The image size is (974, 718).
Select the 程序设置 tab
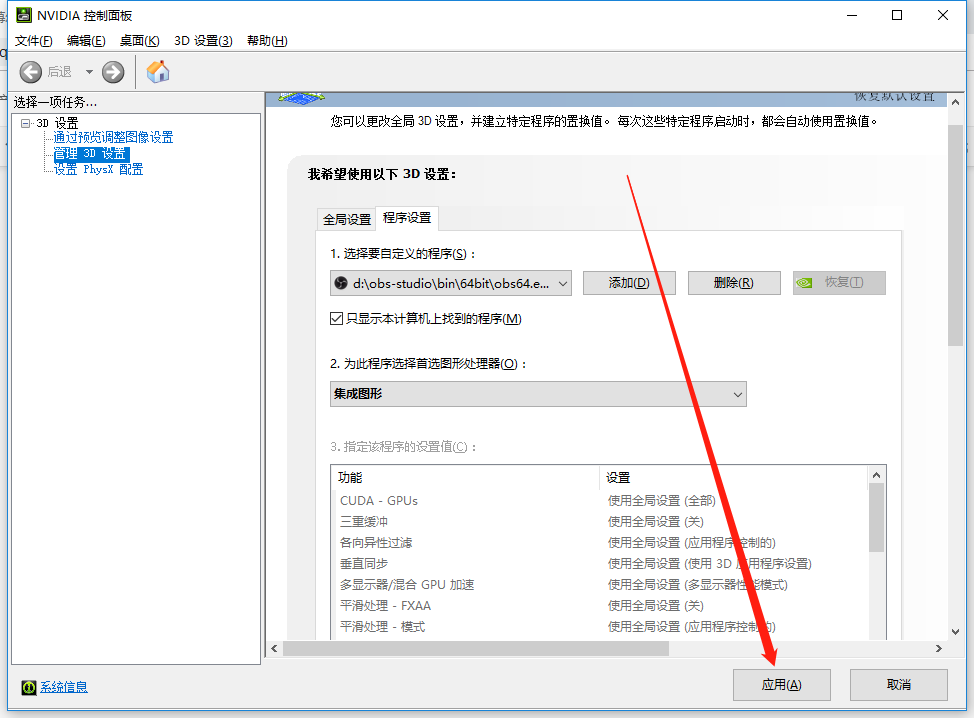[x=407, y=218]
